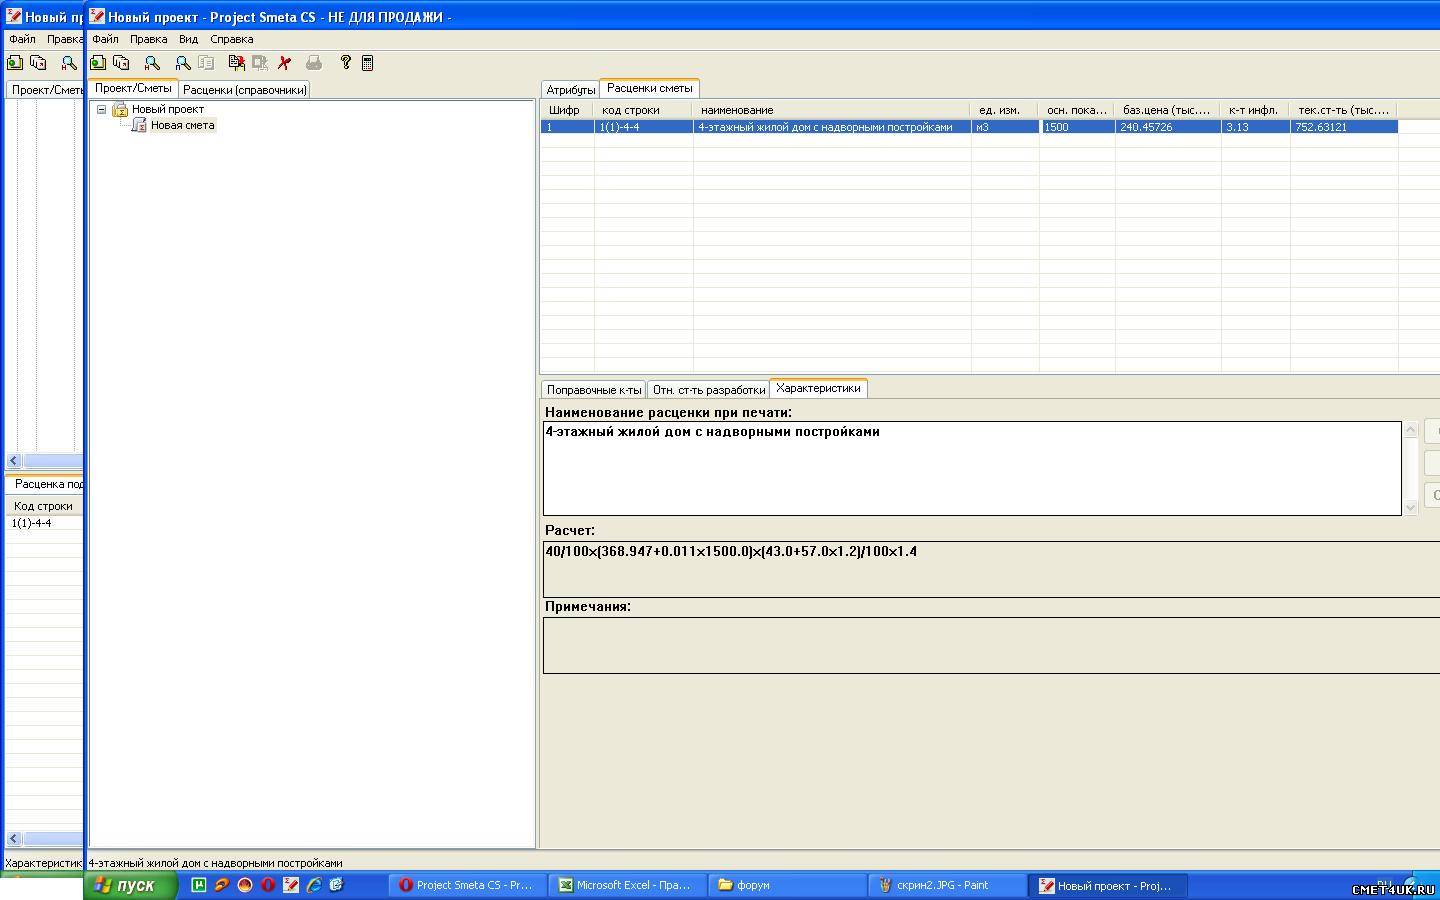
Task: Click the ед. изм. column header
Action: point(1005,110)
